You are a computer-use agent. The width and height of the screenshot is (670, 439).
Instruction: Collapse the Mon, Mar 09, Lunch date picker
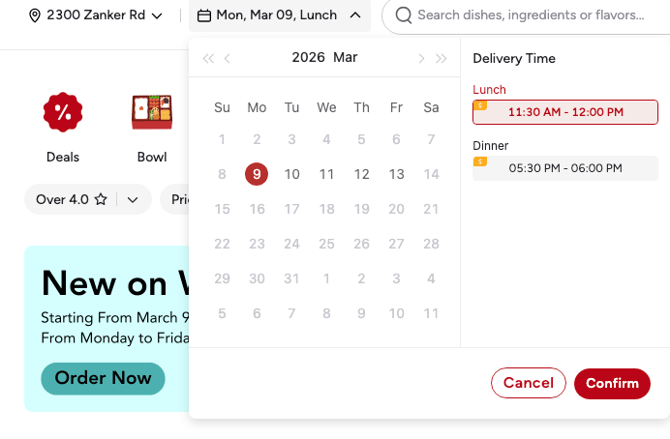(355, 16)
